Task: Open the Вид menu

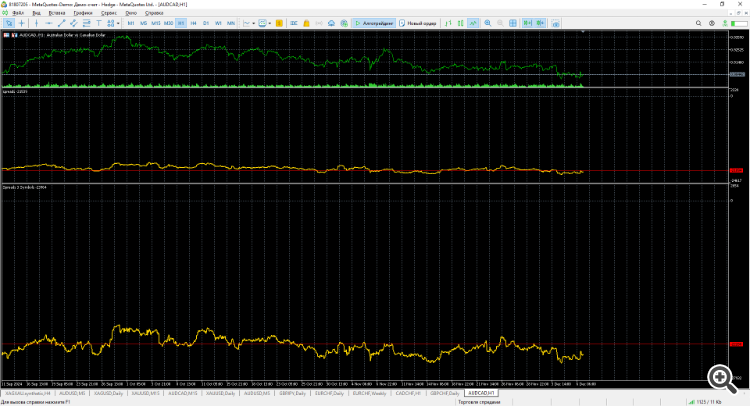Action: 36,13
